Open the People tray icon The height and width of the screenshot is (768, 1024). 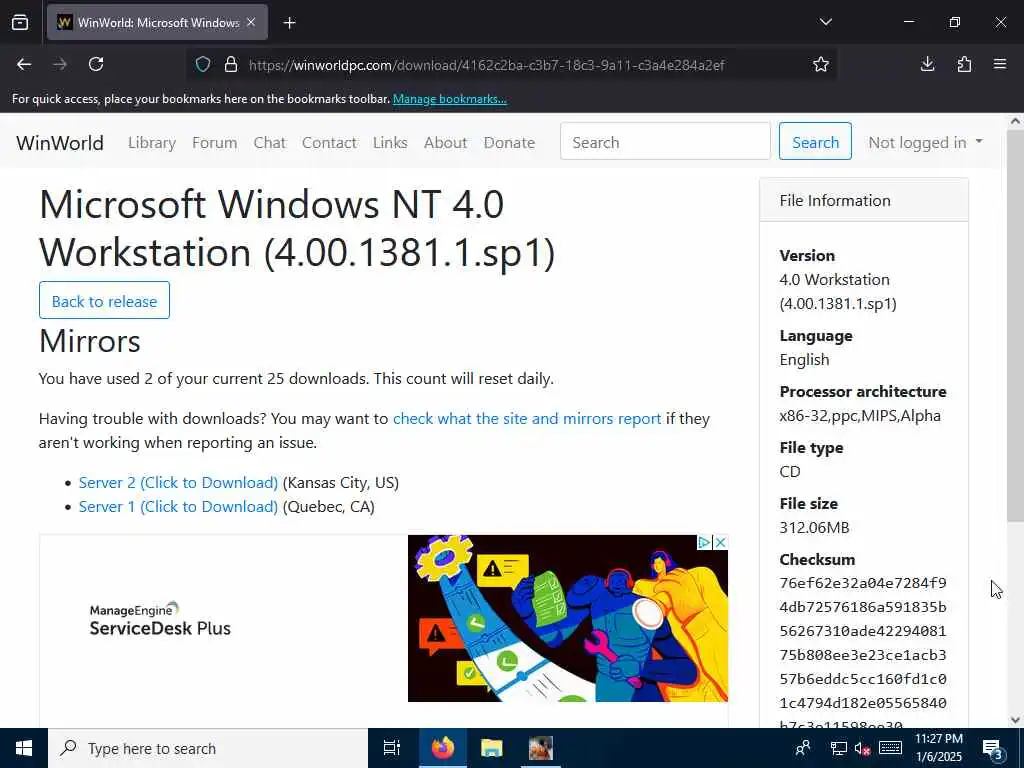point(803,748)
